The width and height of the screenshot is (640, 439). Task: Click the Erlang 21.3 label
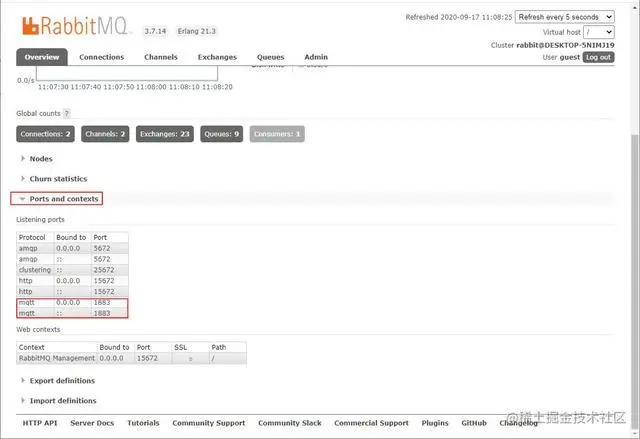click(x=197, y=31)
